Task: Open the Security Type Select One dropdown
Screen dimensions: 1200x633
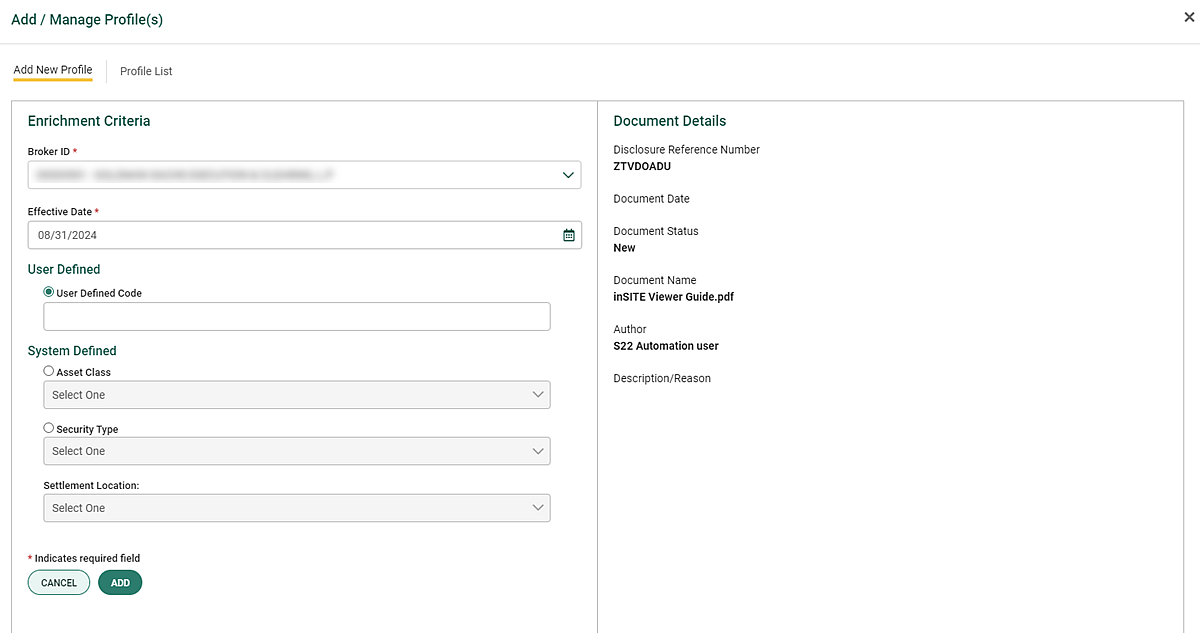Action: coord(297,451)
